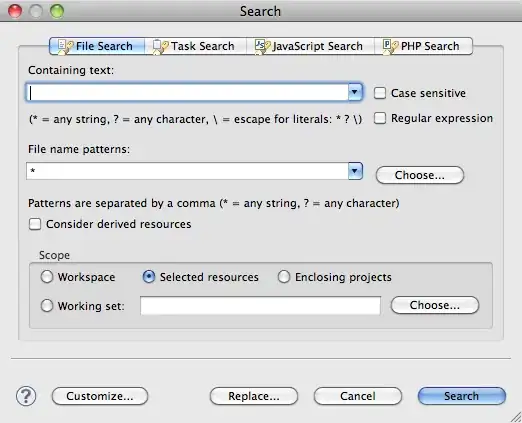
Task: Open the File name patterns dropdown
Action: point(355,171)
